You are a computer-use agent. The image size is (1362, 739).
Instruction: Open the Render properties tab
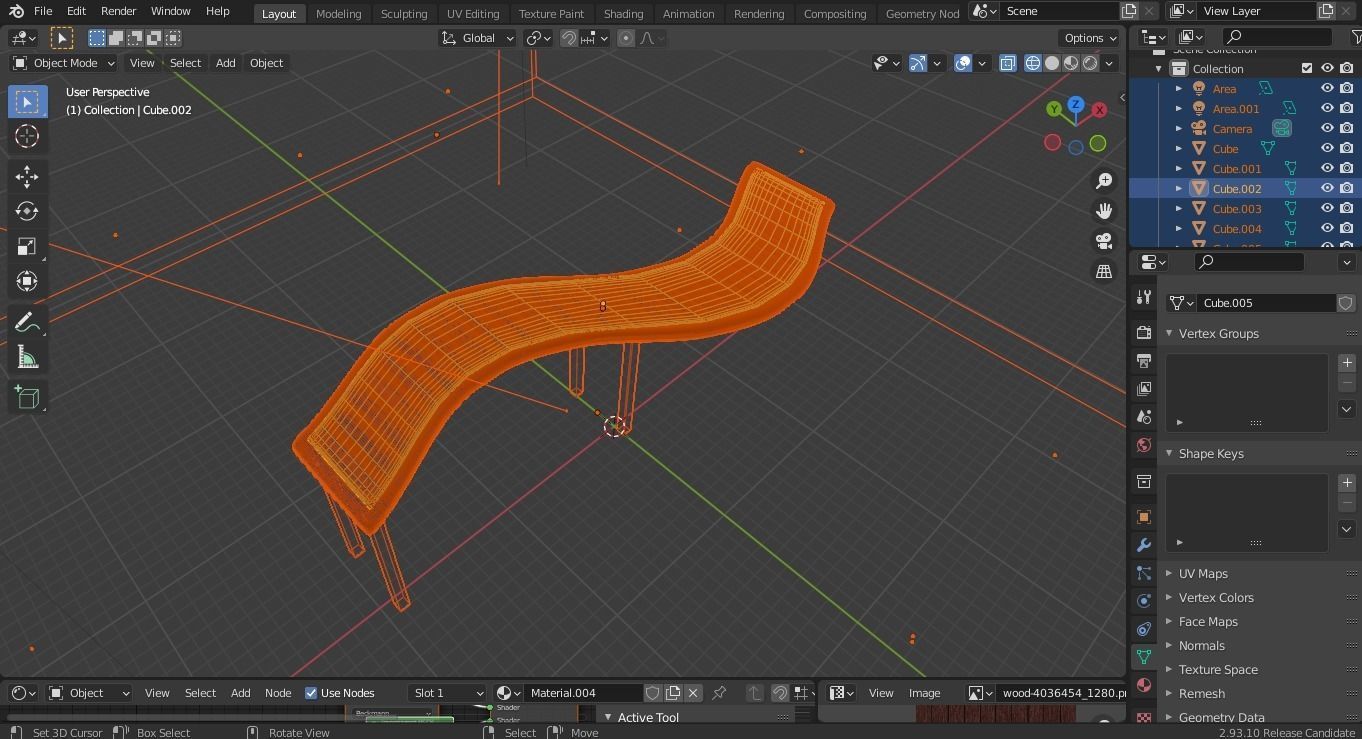1144,332
